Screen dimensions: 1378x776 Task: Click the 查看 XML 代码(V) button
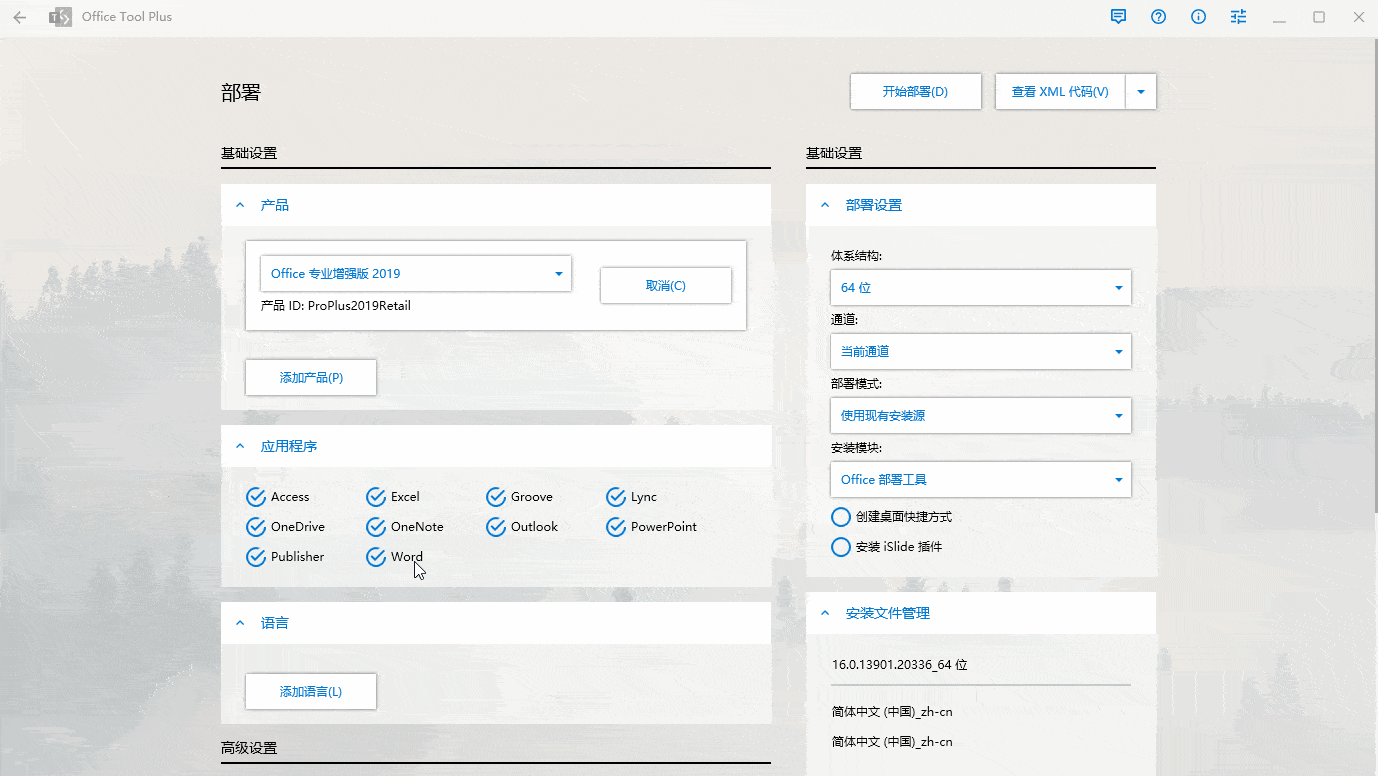[1060, 92]
